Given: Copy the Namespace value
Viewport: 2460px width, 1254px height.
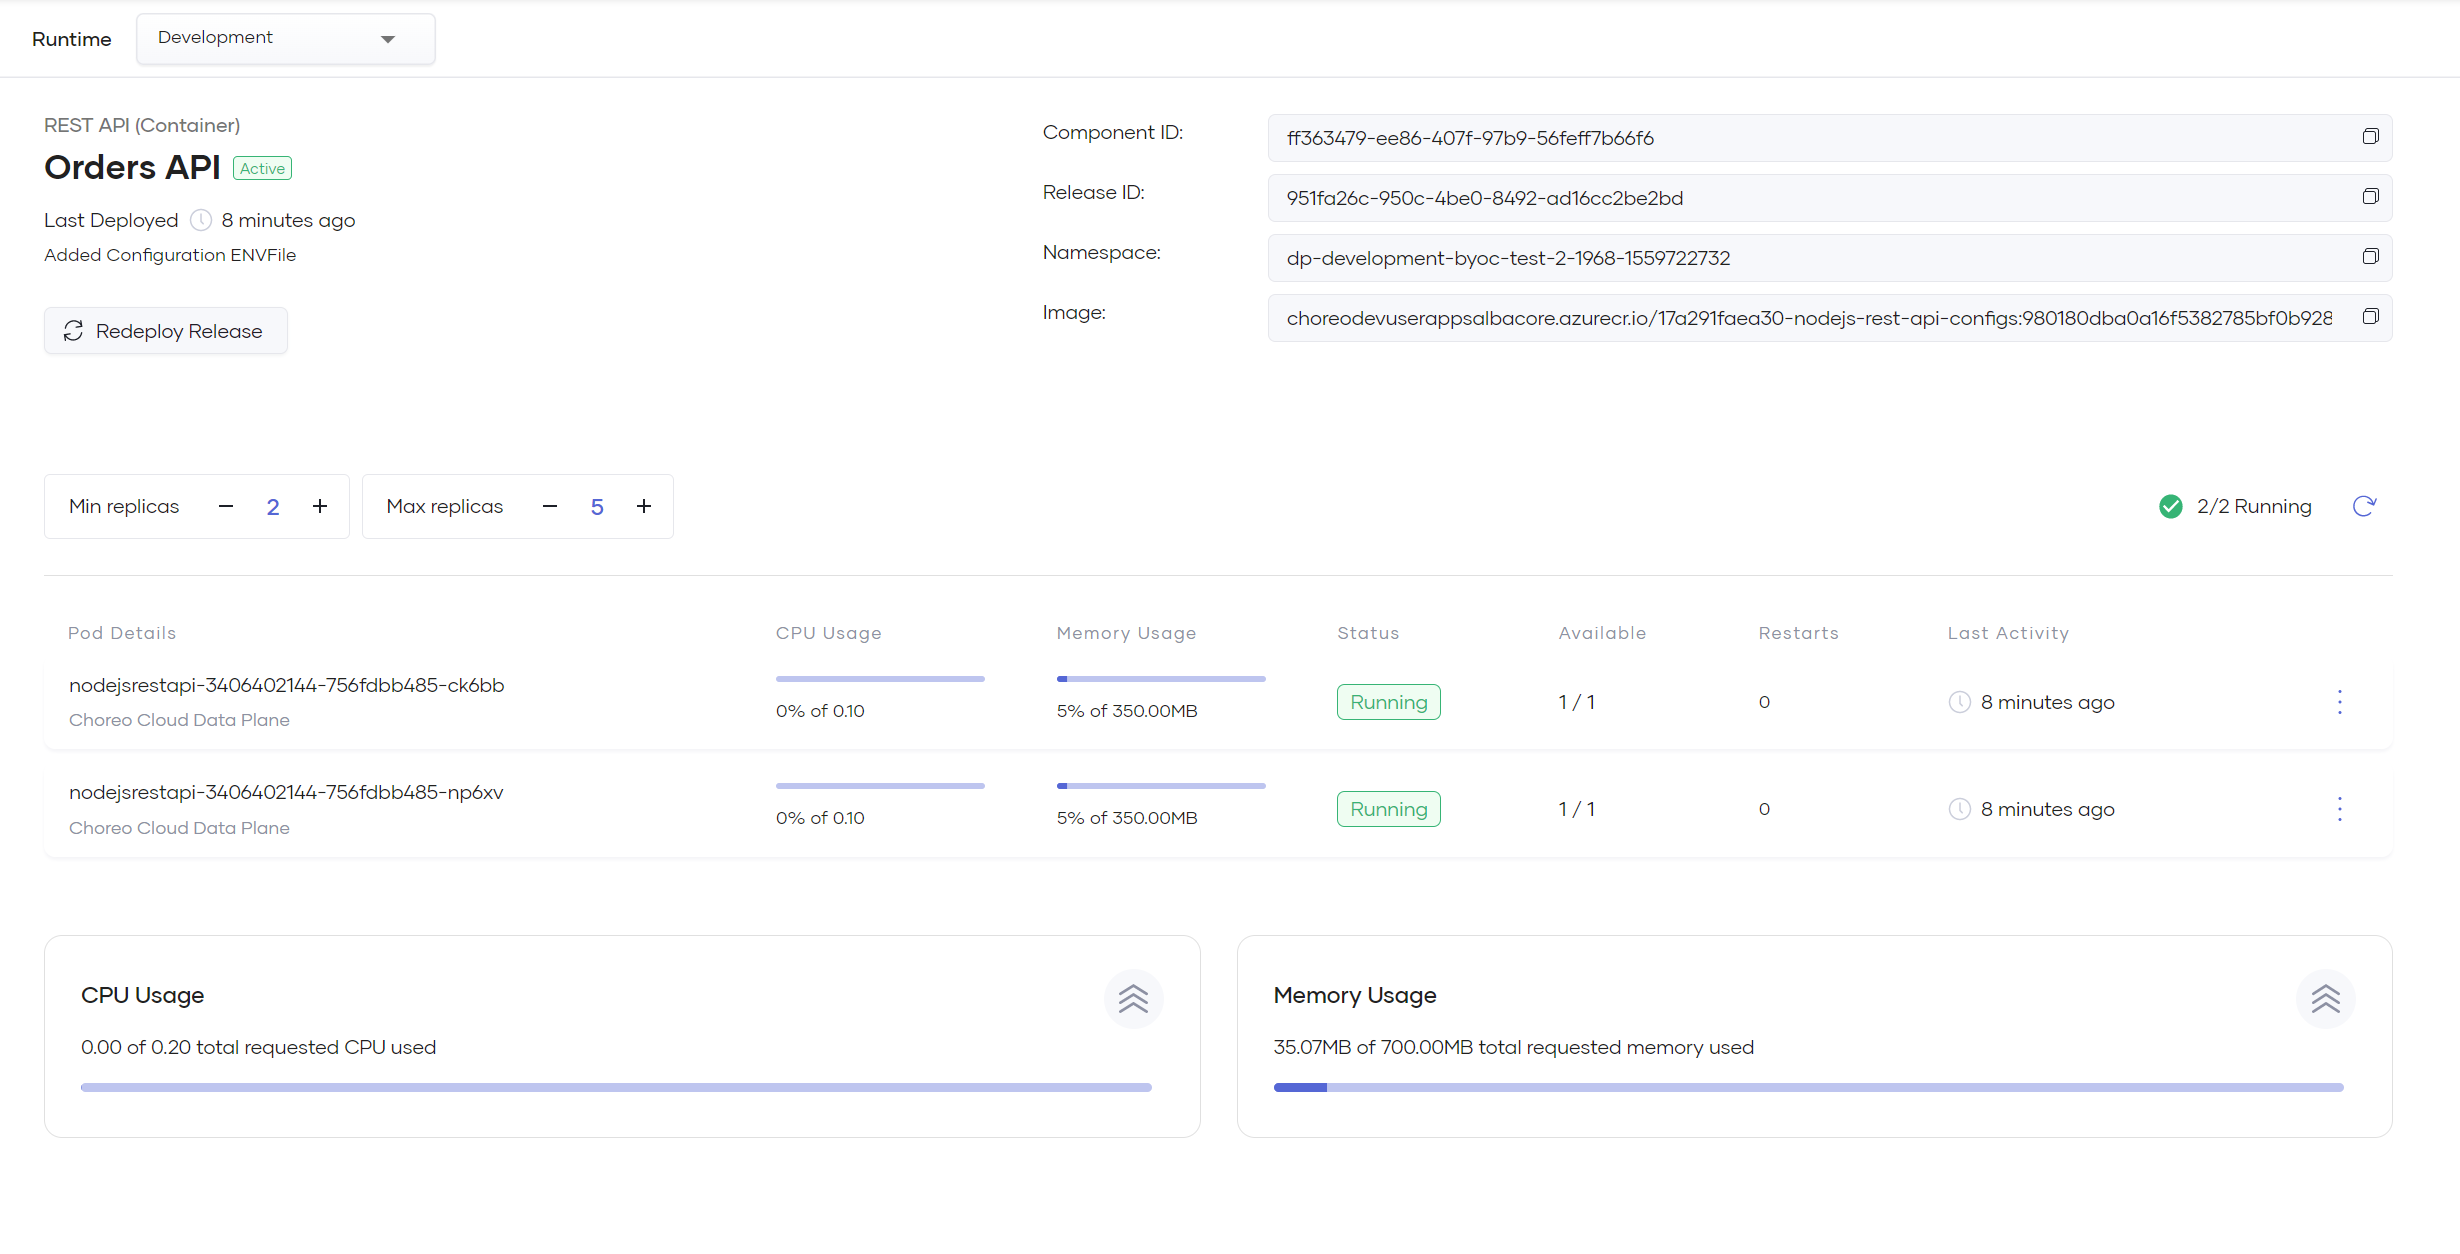Looking at the screenshot, I should tap(2370, 257).
